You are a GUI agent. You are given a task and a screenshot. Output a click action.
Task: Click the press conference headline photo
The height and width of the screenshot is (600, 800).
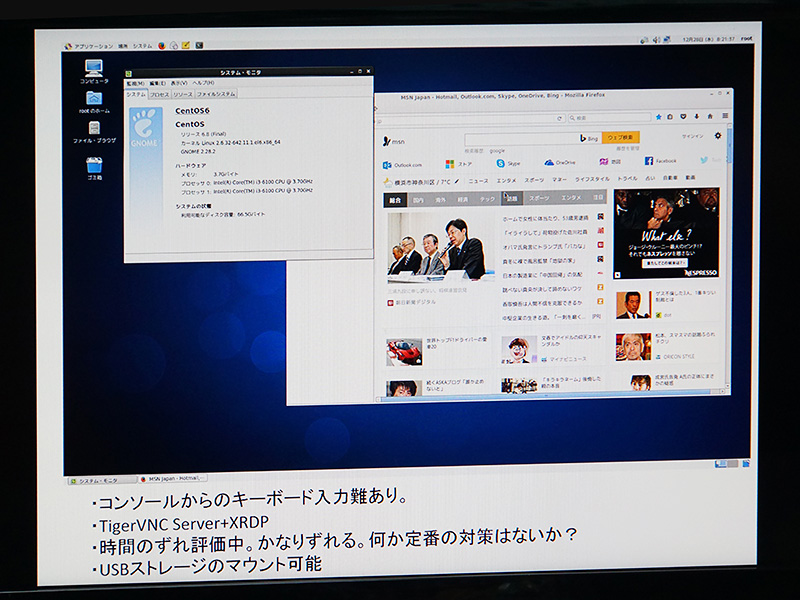click(x=440, y=248)
